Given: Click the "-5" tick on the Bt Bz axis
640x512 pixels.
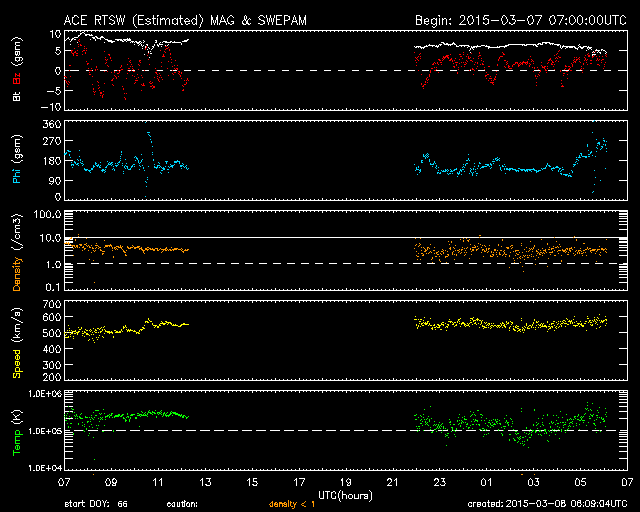Looking at the screenshot, I should 54,91.
